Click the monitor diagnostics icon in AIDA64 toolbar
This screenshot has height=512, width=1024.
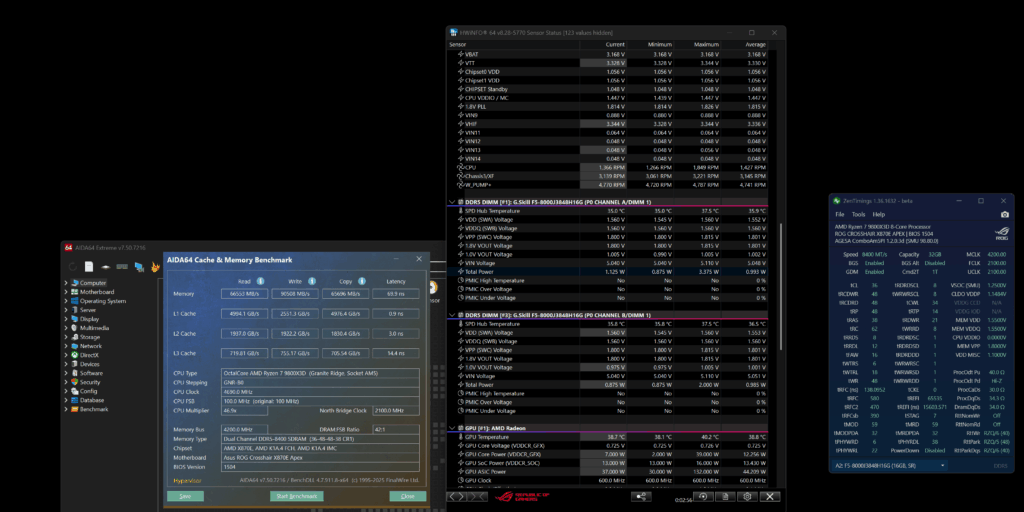coord(139,266)
